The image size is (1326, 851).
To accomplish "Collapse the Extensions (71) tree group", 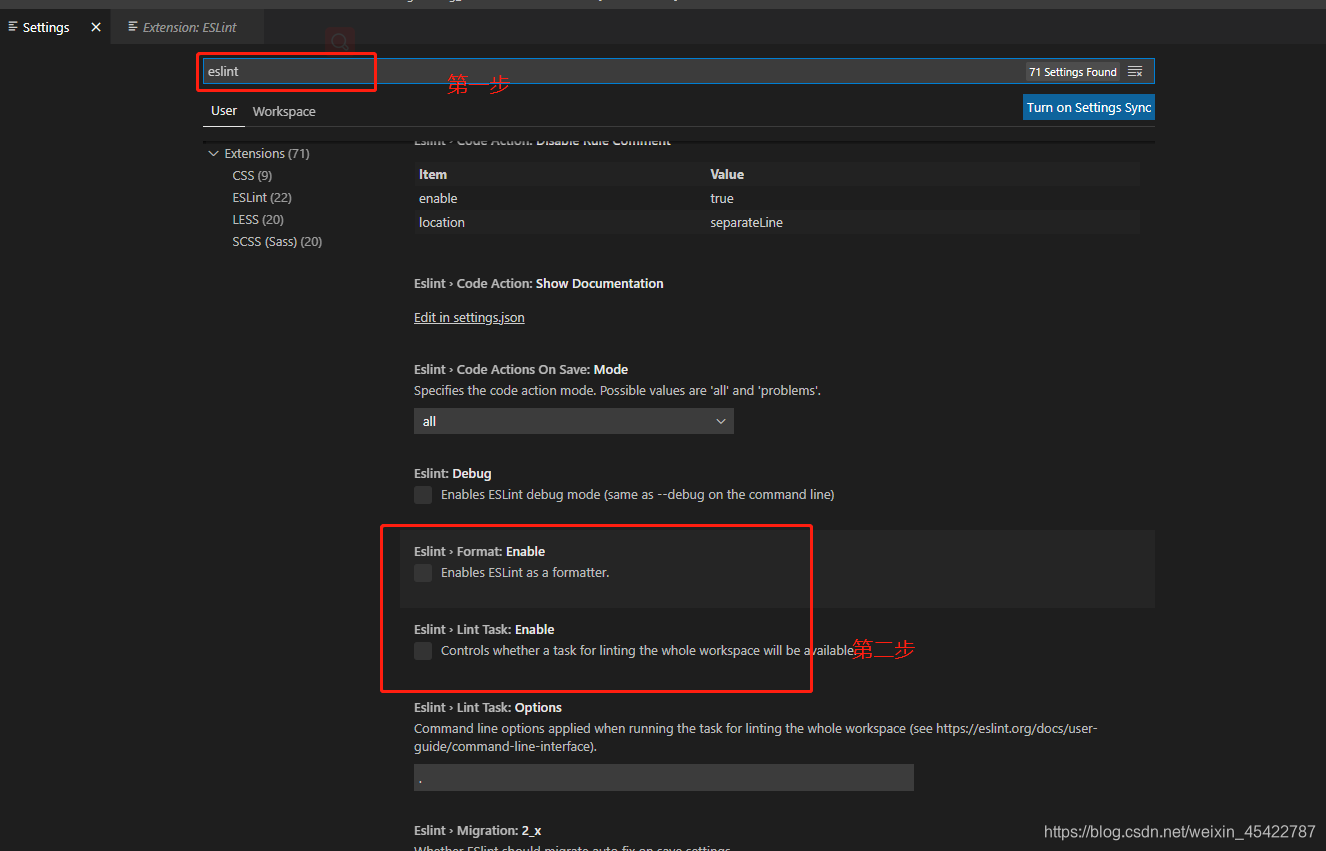I will pos(213,154).
